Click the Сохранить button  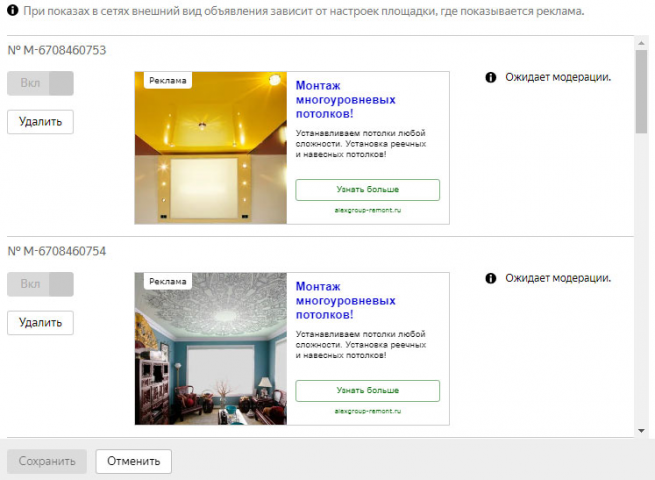point(47,461)
